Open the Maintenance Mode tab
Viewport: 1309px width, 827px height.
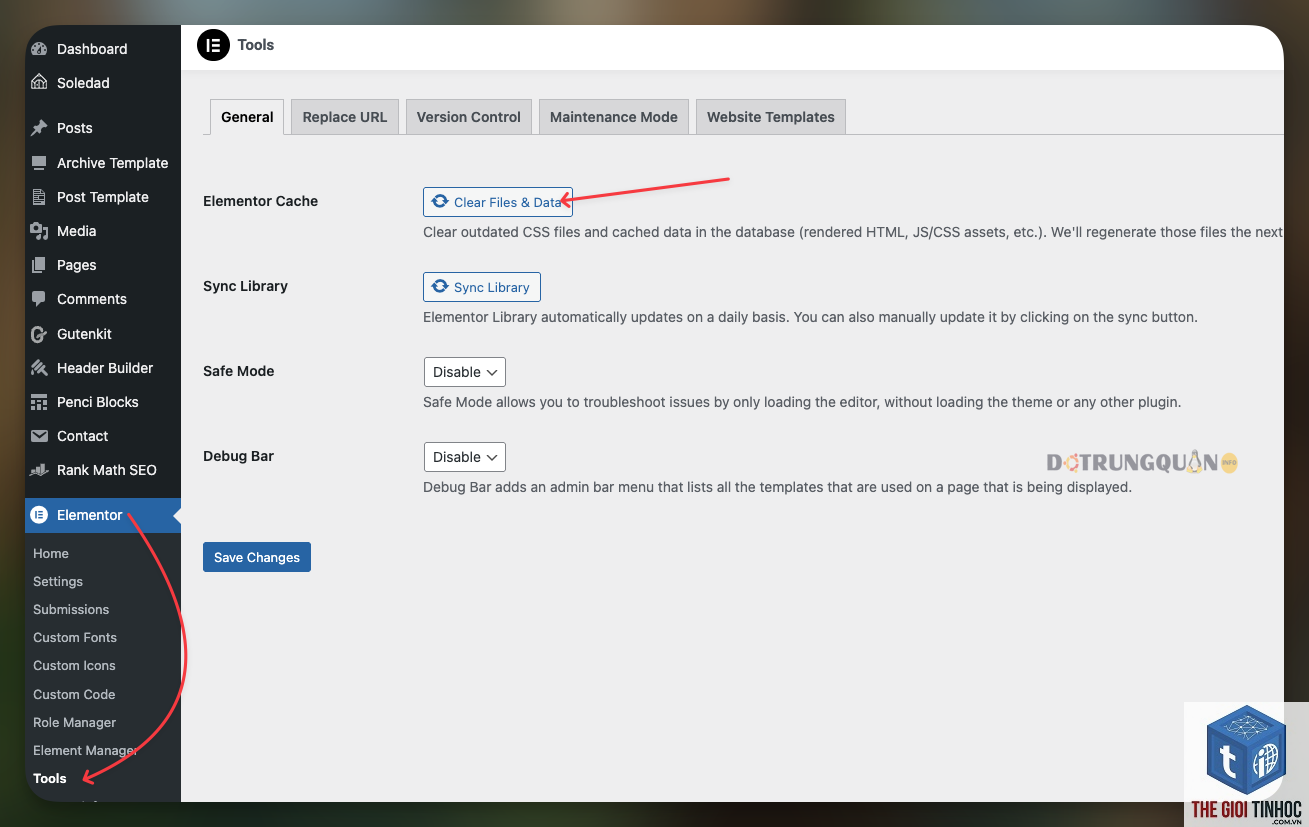pos(614,117)
